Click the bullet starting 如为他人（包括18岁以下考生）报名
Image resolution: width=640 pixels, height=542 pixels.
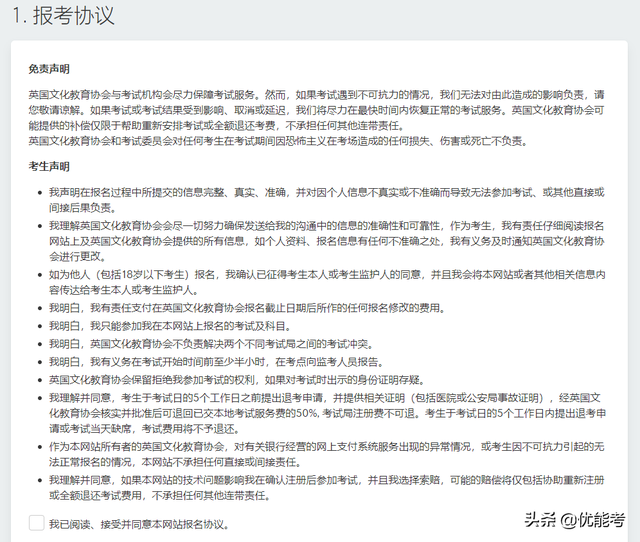[x=327, y=282]
